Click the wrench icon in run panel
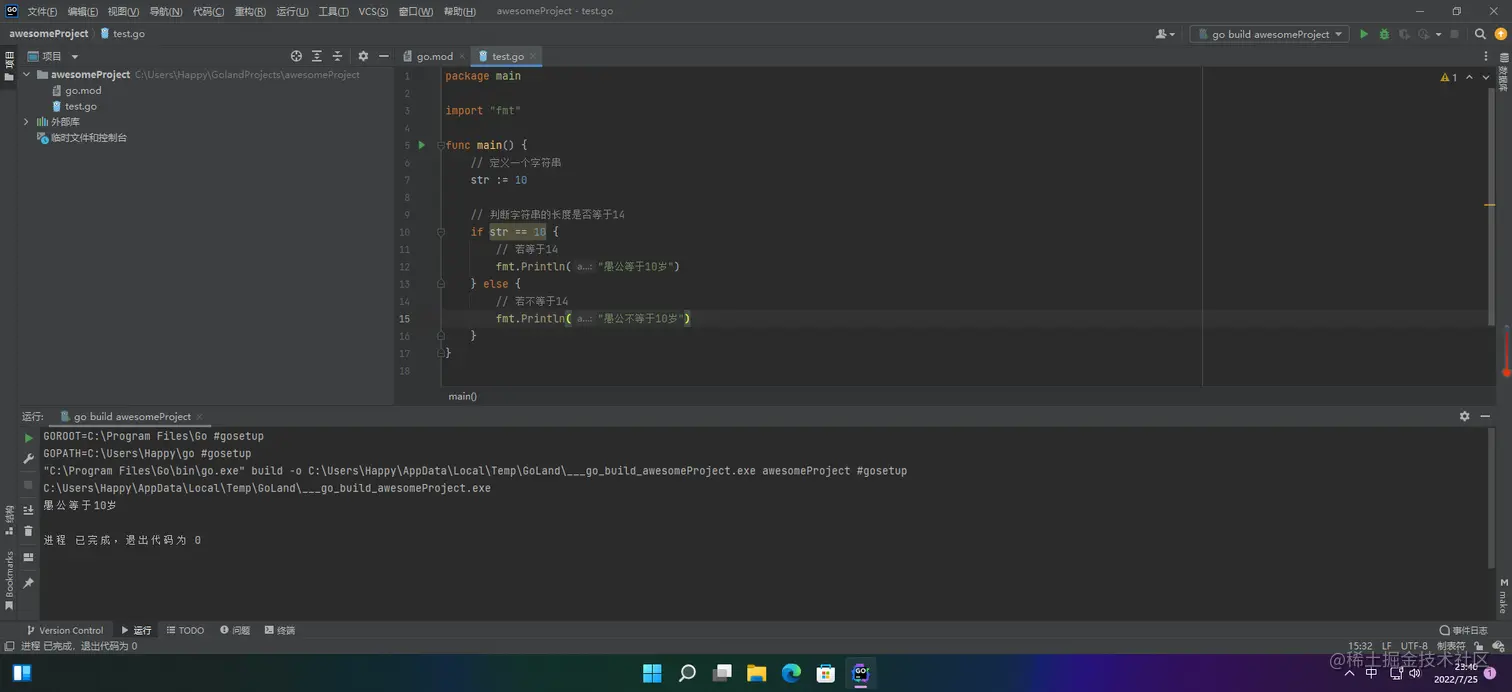The image size is (1512, 692). point(29,459)
